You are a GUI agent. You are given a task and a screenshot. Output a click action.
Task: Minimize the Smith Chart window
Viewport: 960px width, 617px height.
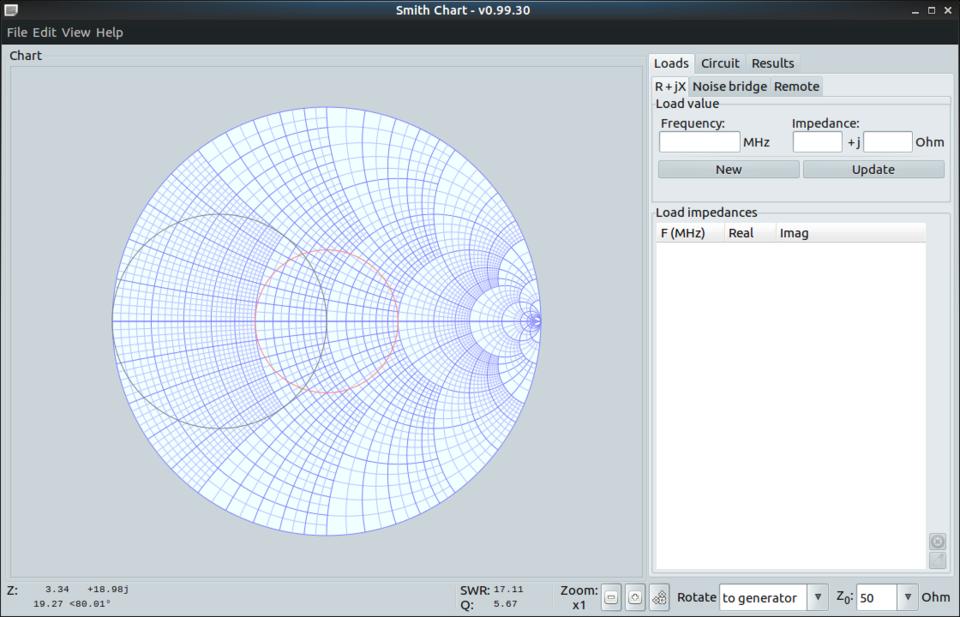point(915,10)
